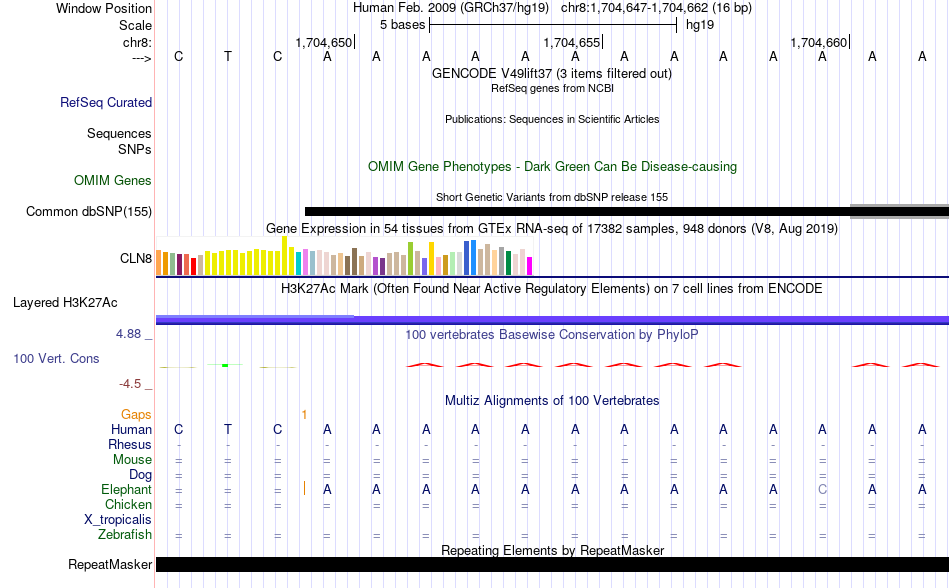Click the orange insertion mark in Elephant row

(304, 488)
